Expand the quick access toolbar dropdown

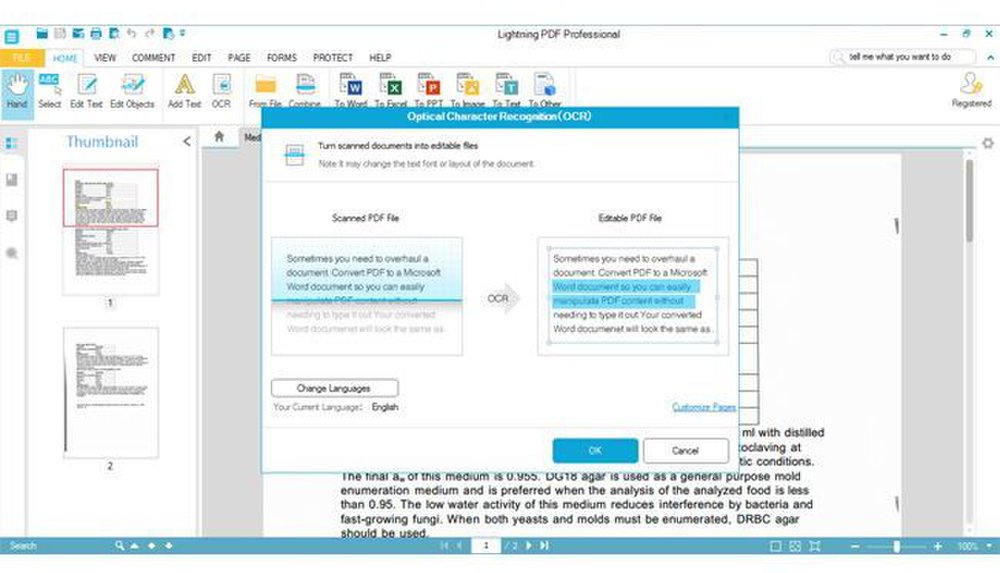(182, 33)
